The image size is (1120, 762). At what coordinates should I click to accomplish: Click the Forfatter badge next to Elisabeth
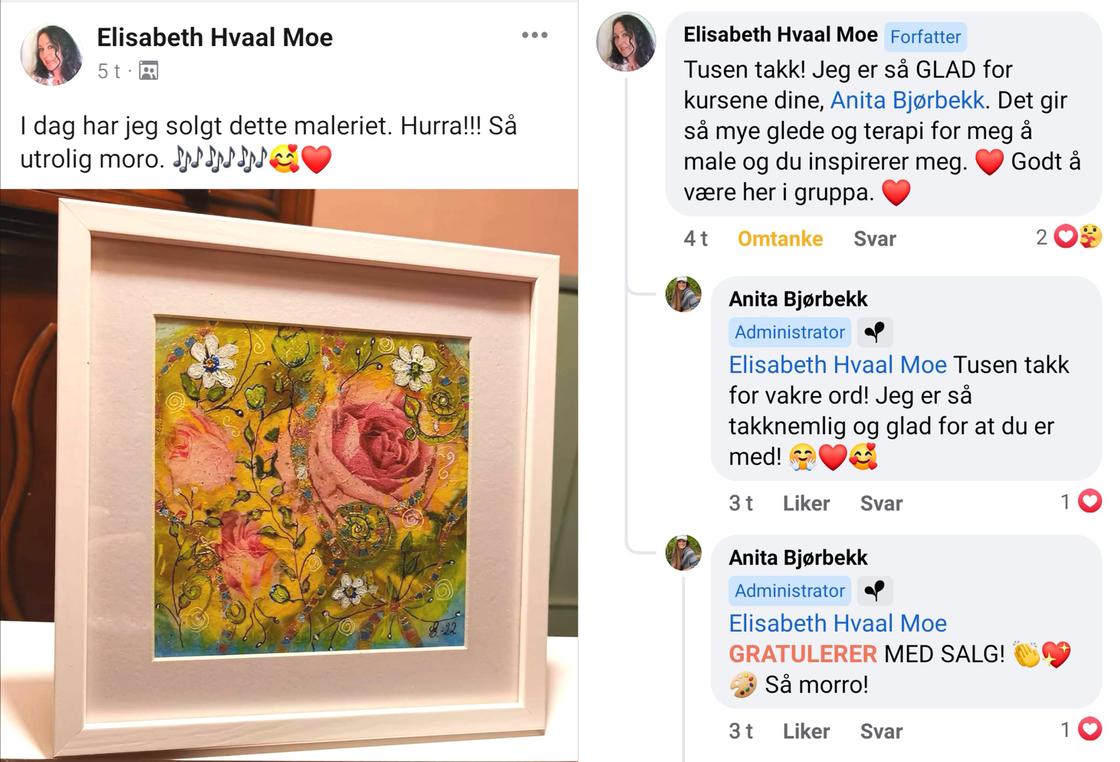(x=925, y=36)
